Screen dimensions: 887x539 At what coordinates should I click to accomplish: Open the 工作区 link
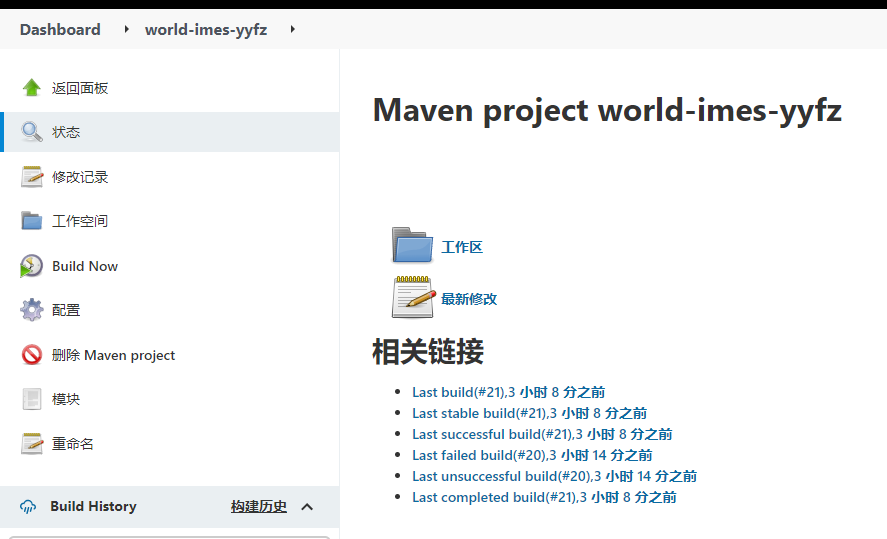point(462,247)
